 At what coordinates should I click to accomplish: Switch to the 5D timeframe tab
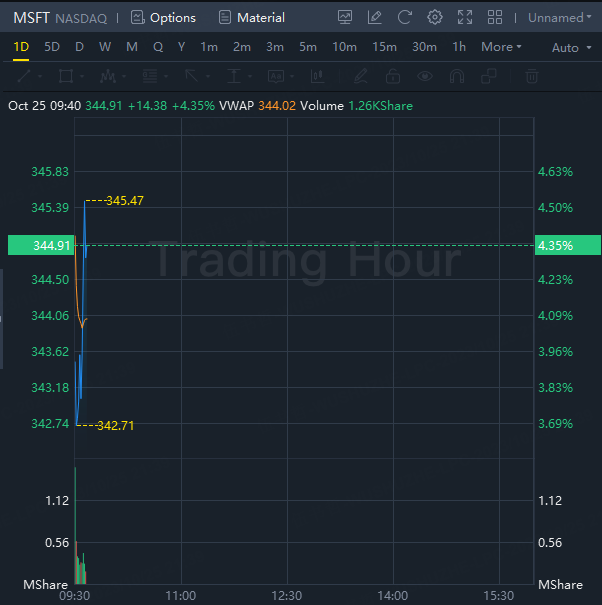click(52, 47)
